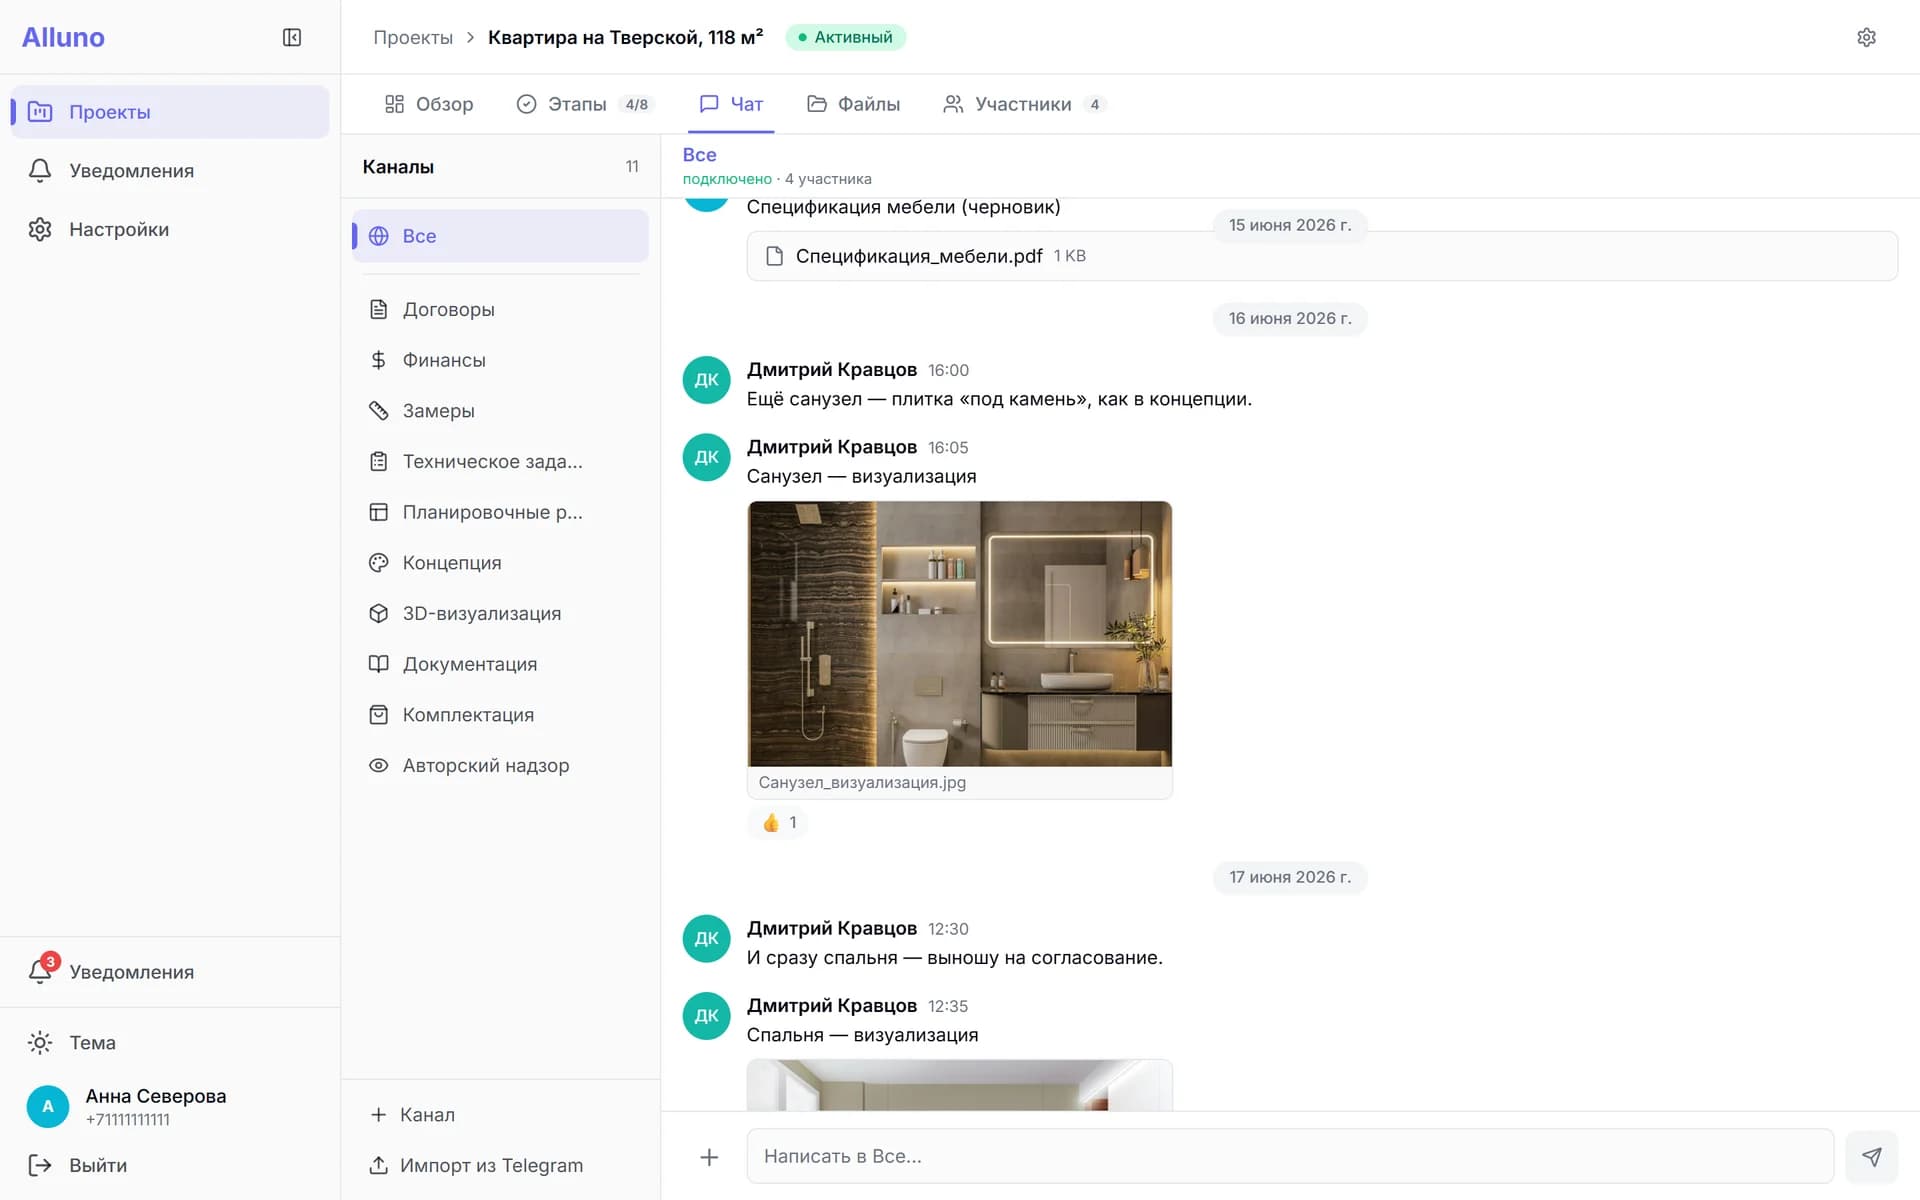
Task: Select the Чат tab
Action: tap(731, 104)
